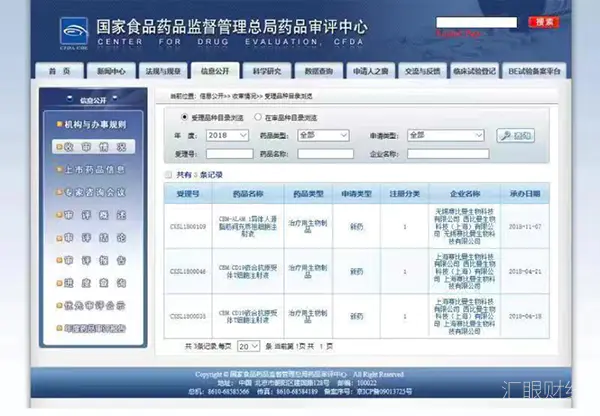Click the 查询 button with magnifier

click(515, 135)
